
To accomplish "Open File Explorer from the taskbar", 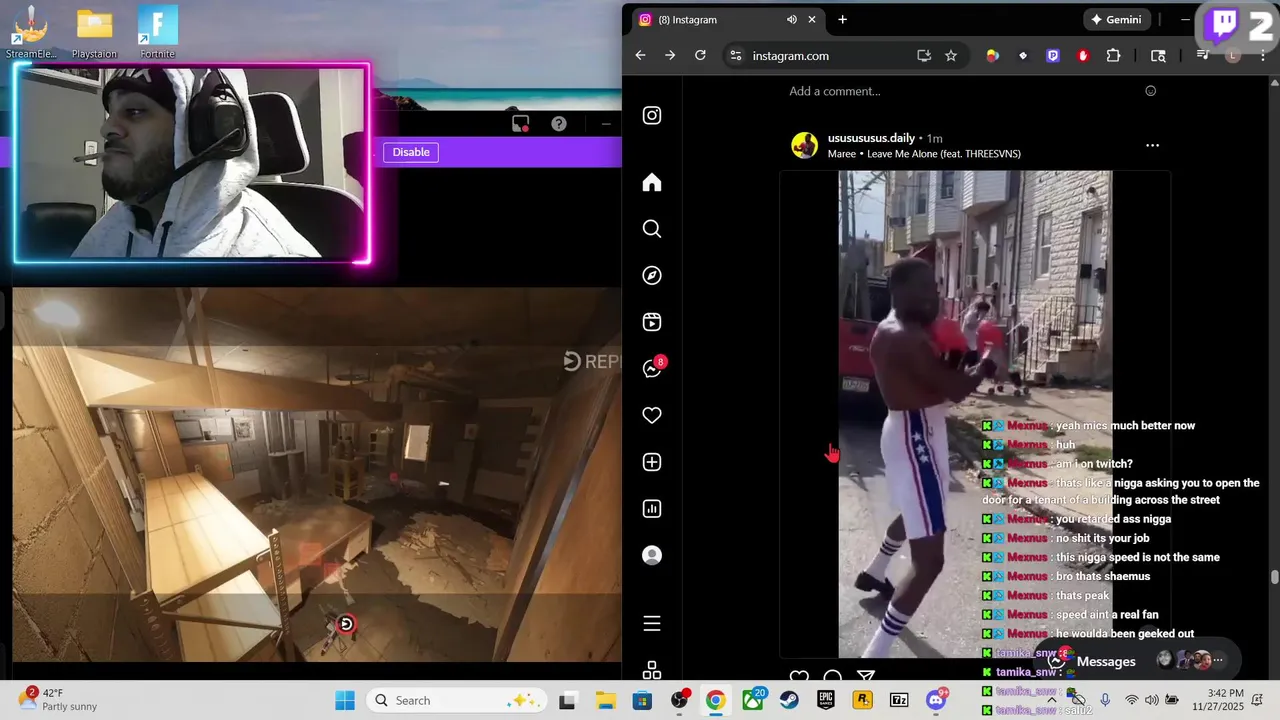I will coord(605,700).
